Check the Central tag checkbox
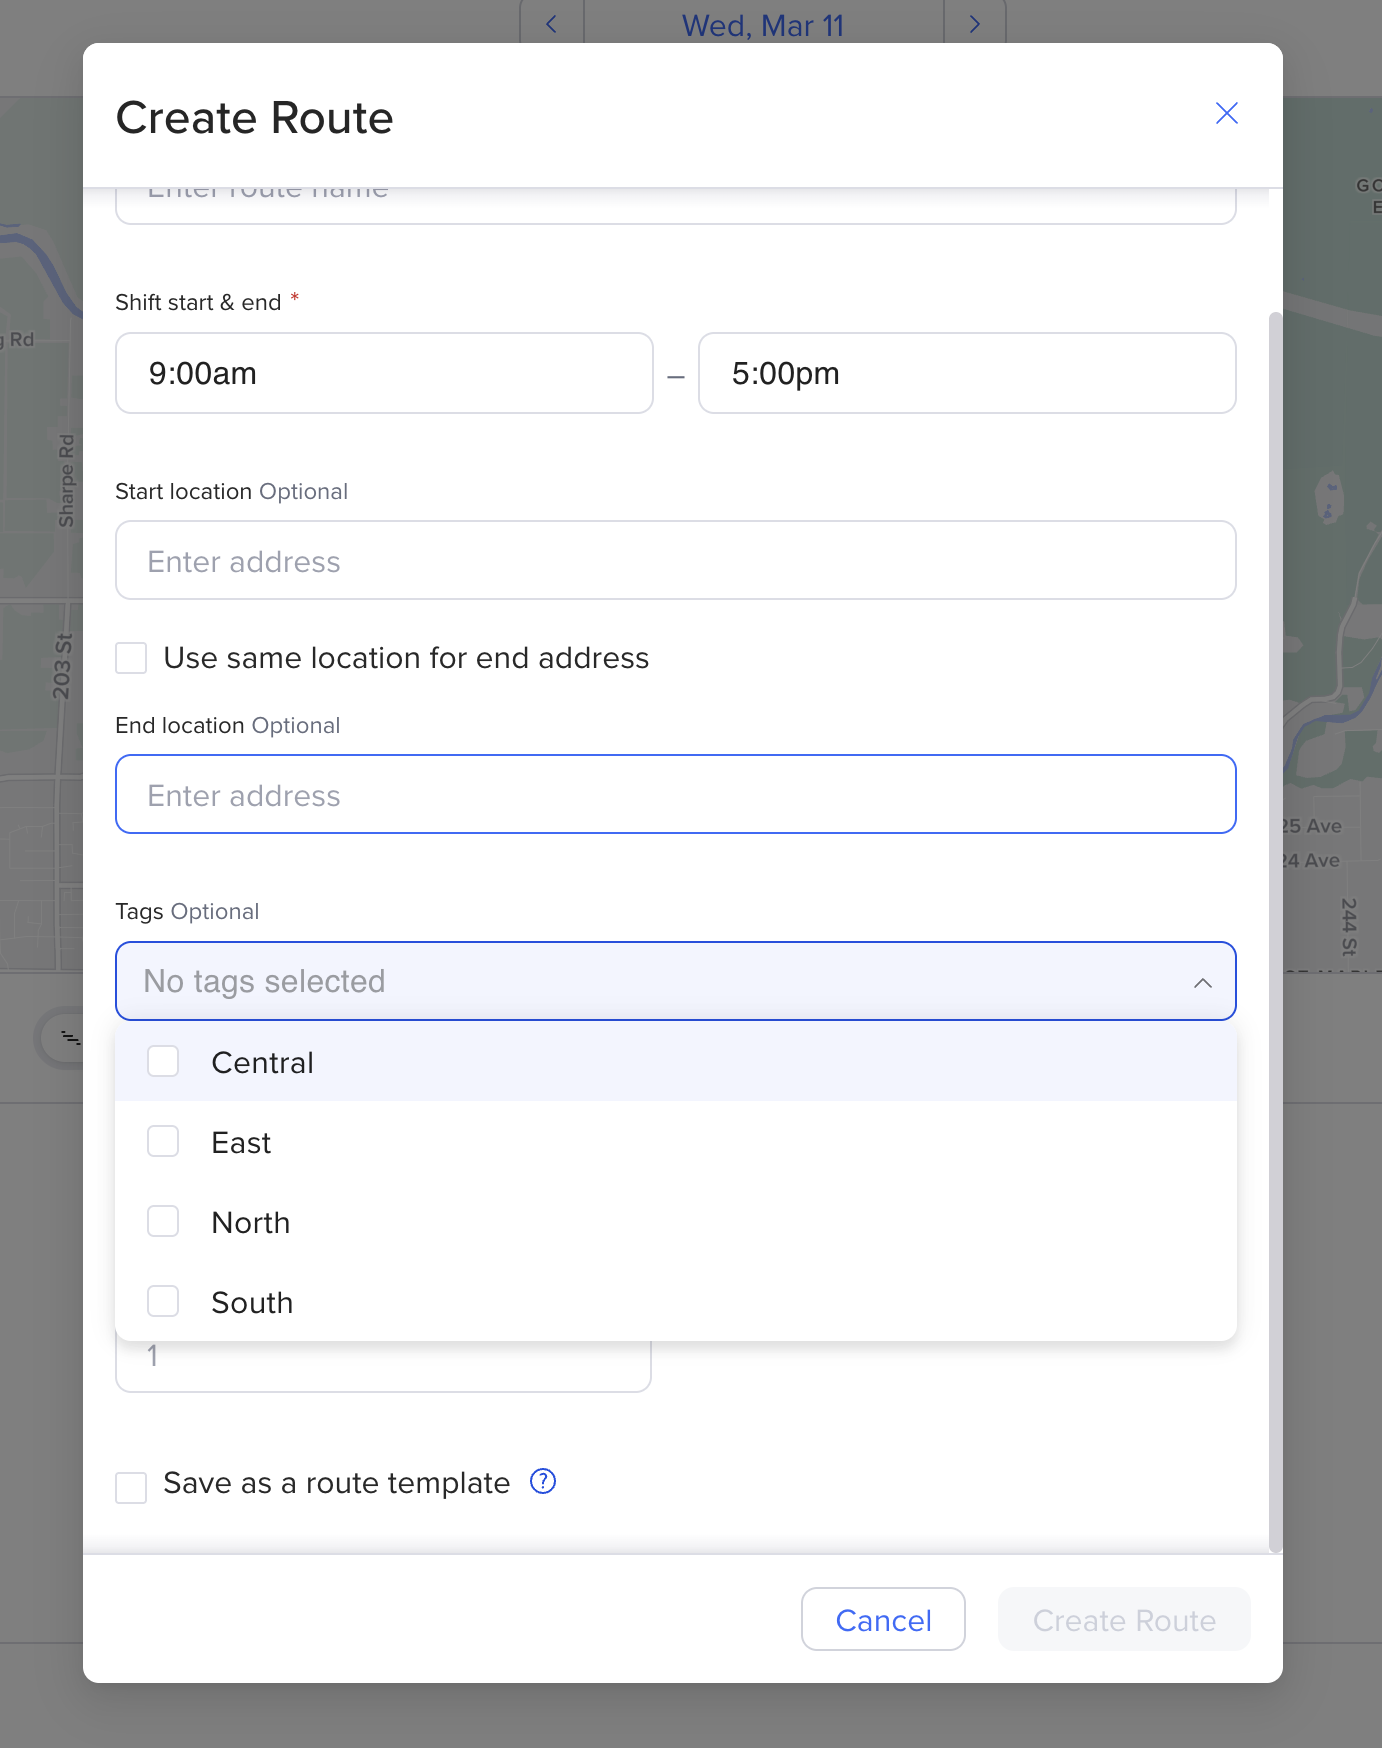 click(x=163, y=1061)
